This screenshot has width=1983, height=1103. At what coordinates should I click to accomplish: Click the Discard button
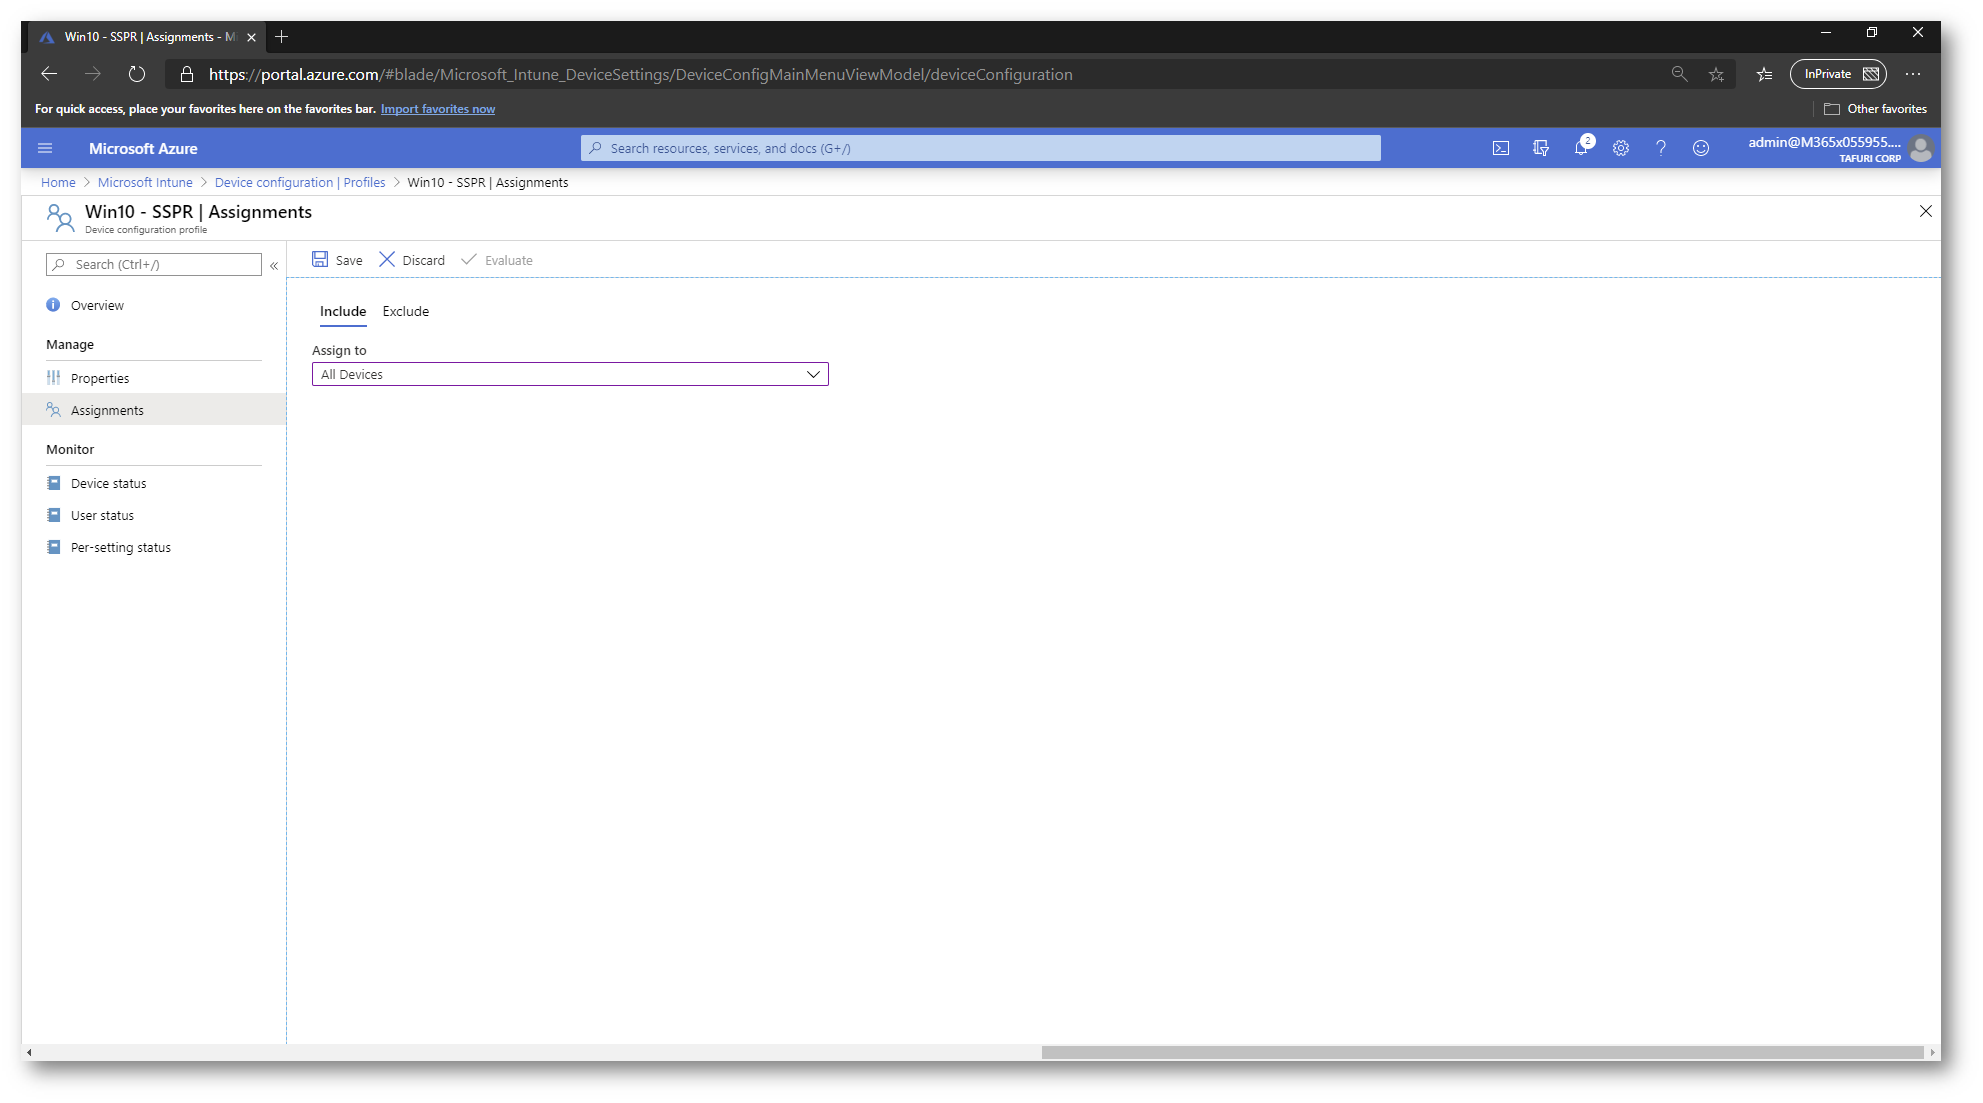point(412,260)
